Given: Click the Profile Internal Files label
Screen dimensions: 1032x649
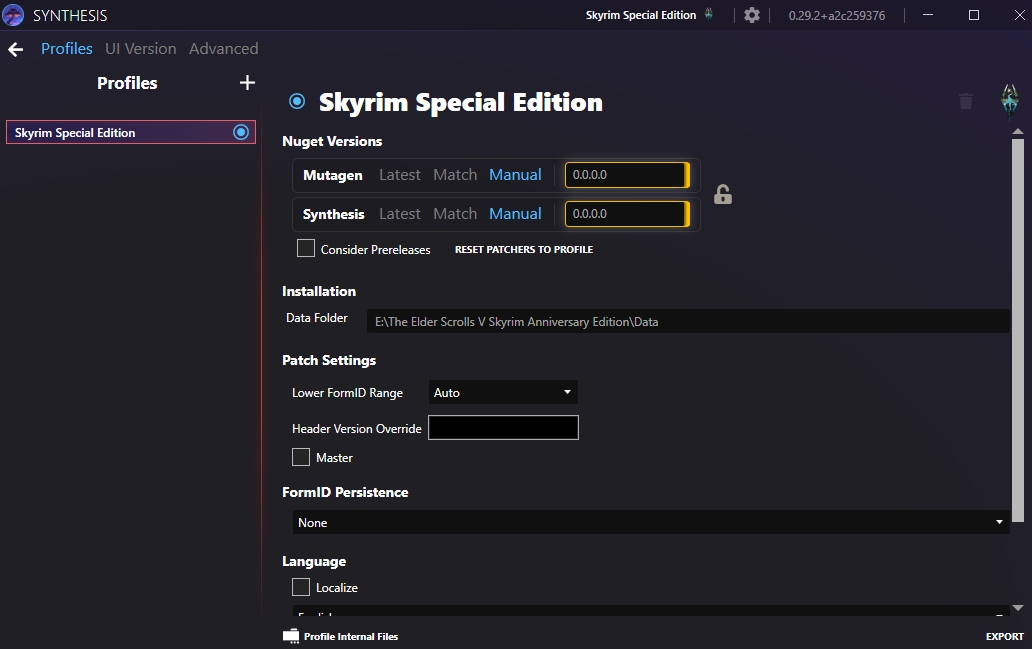Looking at the screenshot, I should click(x=351, y=636).
